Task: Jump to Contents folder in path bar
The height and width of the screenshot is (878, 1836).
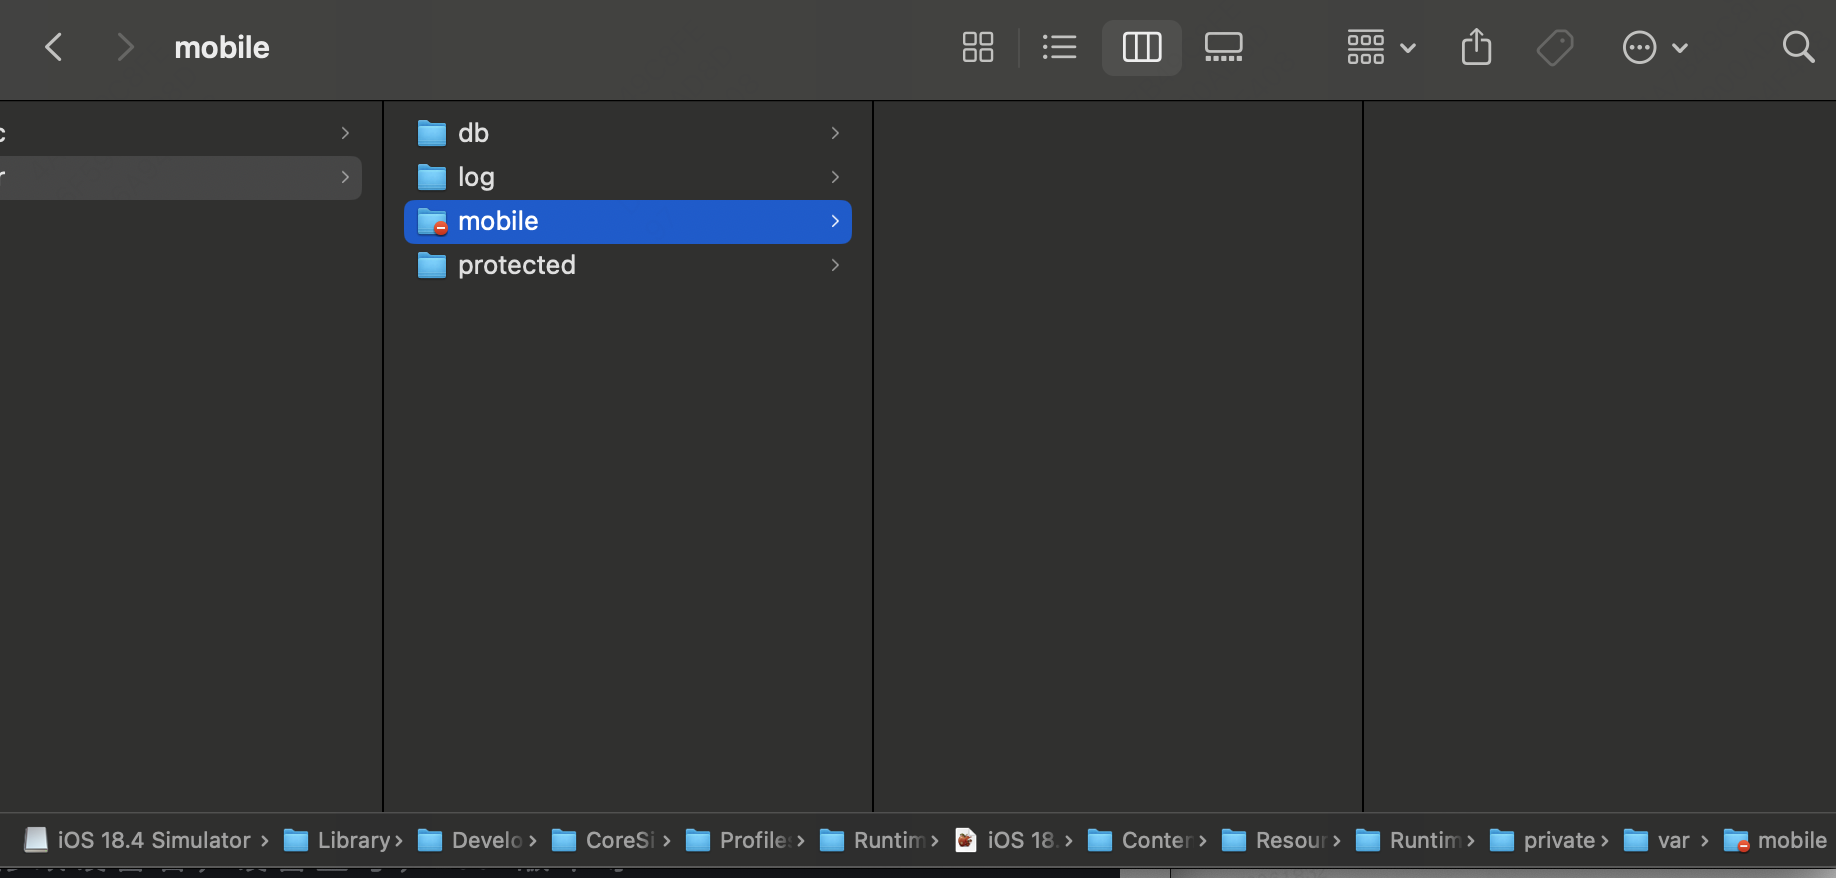Action: point(1140,840)
